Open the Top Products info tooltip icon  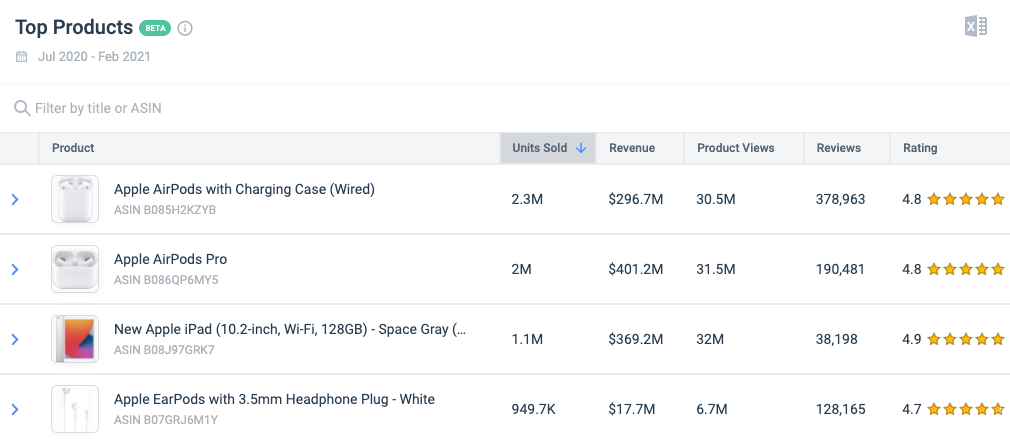click(185, 28)
